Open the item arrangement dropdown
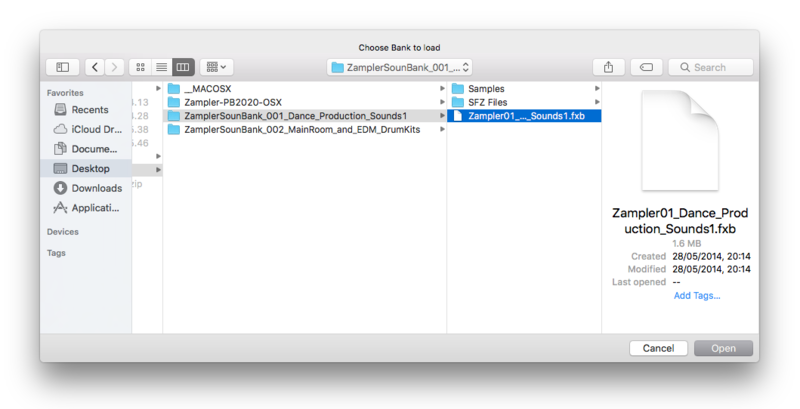This screenshot has width=800, height=409. coord(217,67)
